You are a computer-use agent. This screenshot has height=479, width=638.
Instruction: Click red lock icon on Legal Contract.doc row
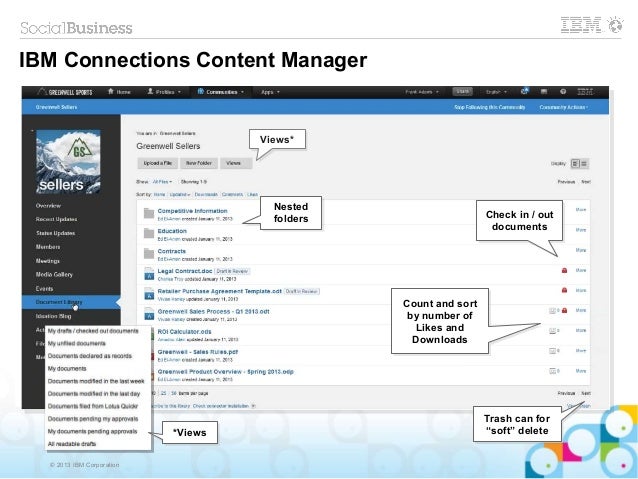(564, 270)
